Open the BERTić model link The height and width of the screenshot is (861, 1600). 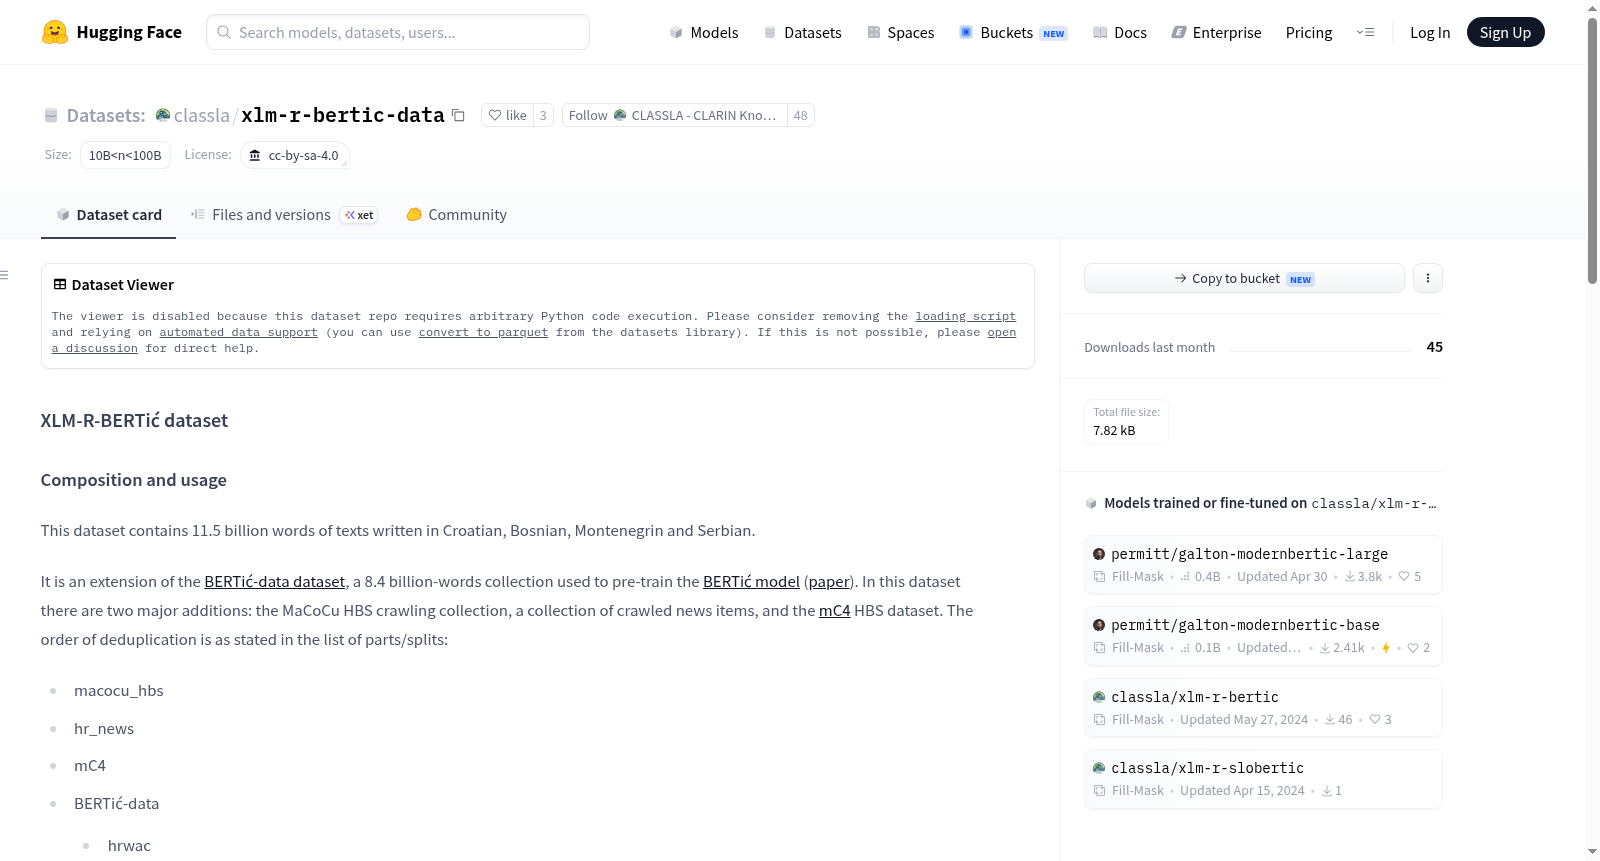751,581
